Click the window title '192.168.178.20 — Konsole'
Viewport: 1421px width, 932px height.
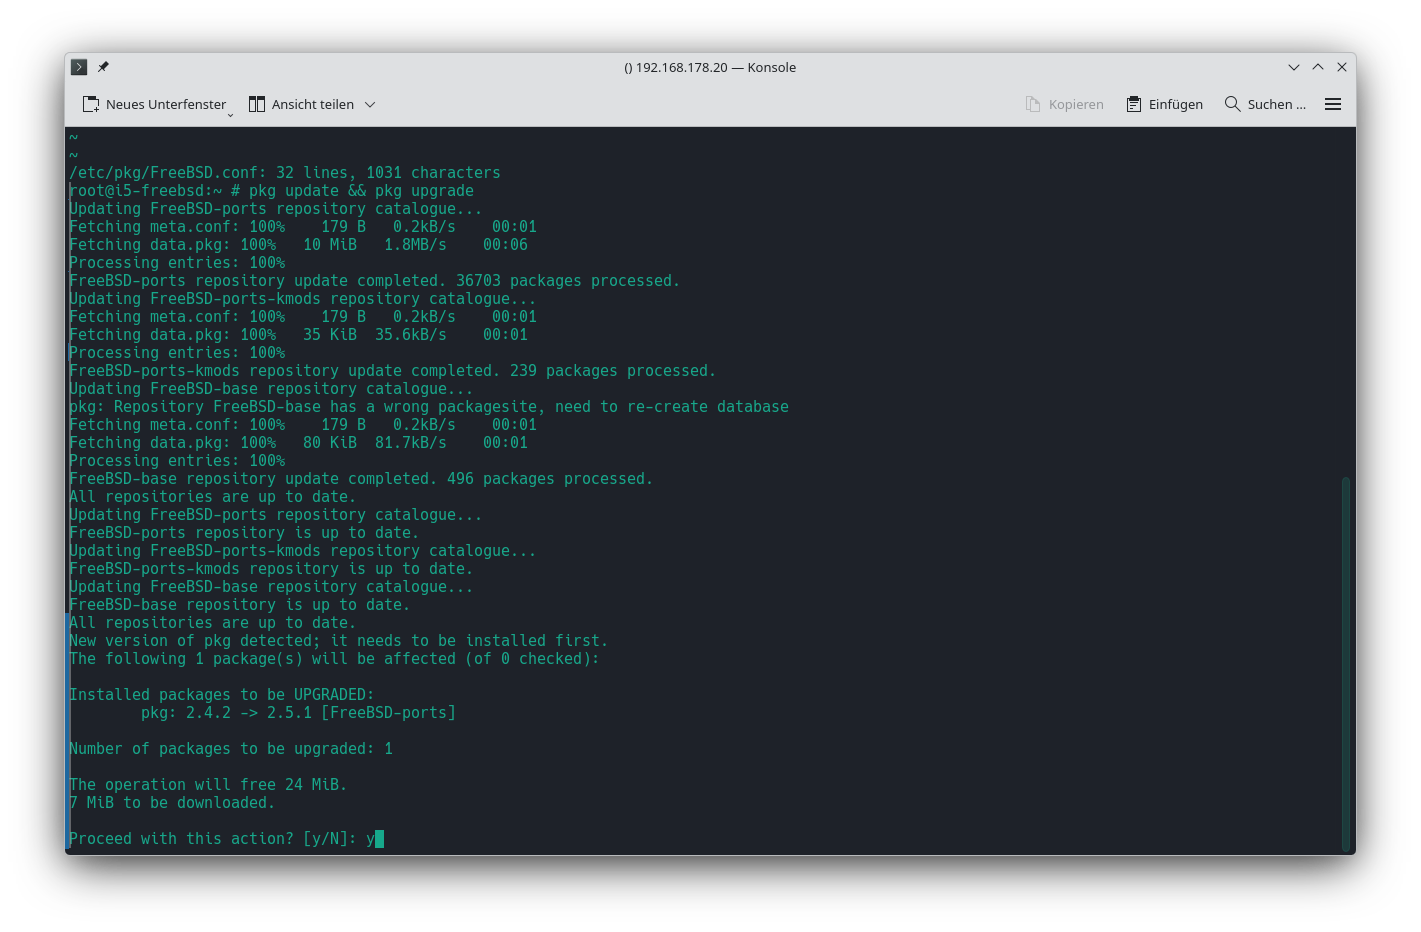click(710, 67)
